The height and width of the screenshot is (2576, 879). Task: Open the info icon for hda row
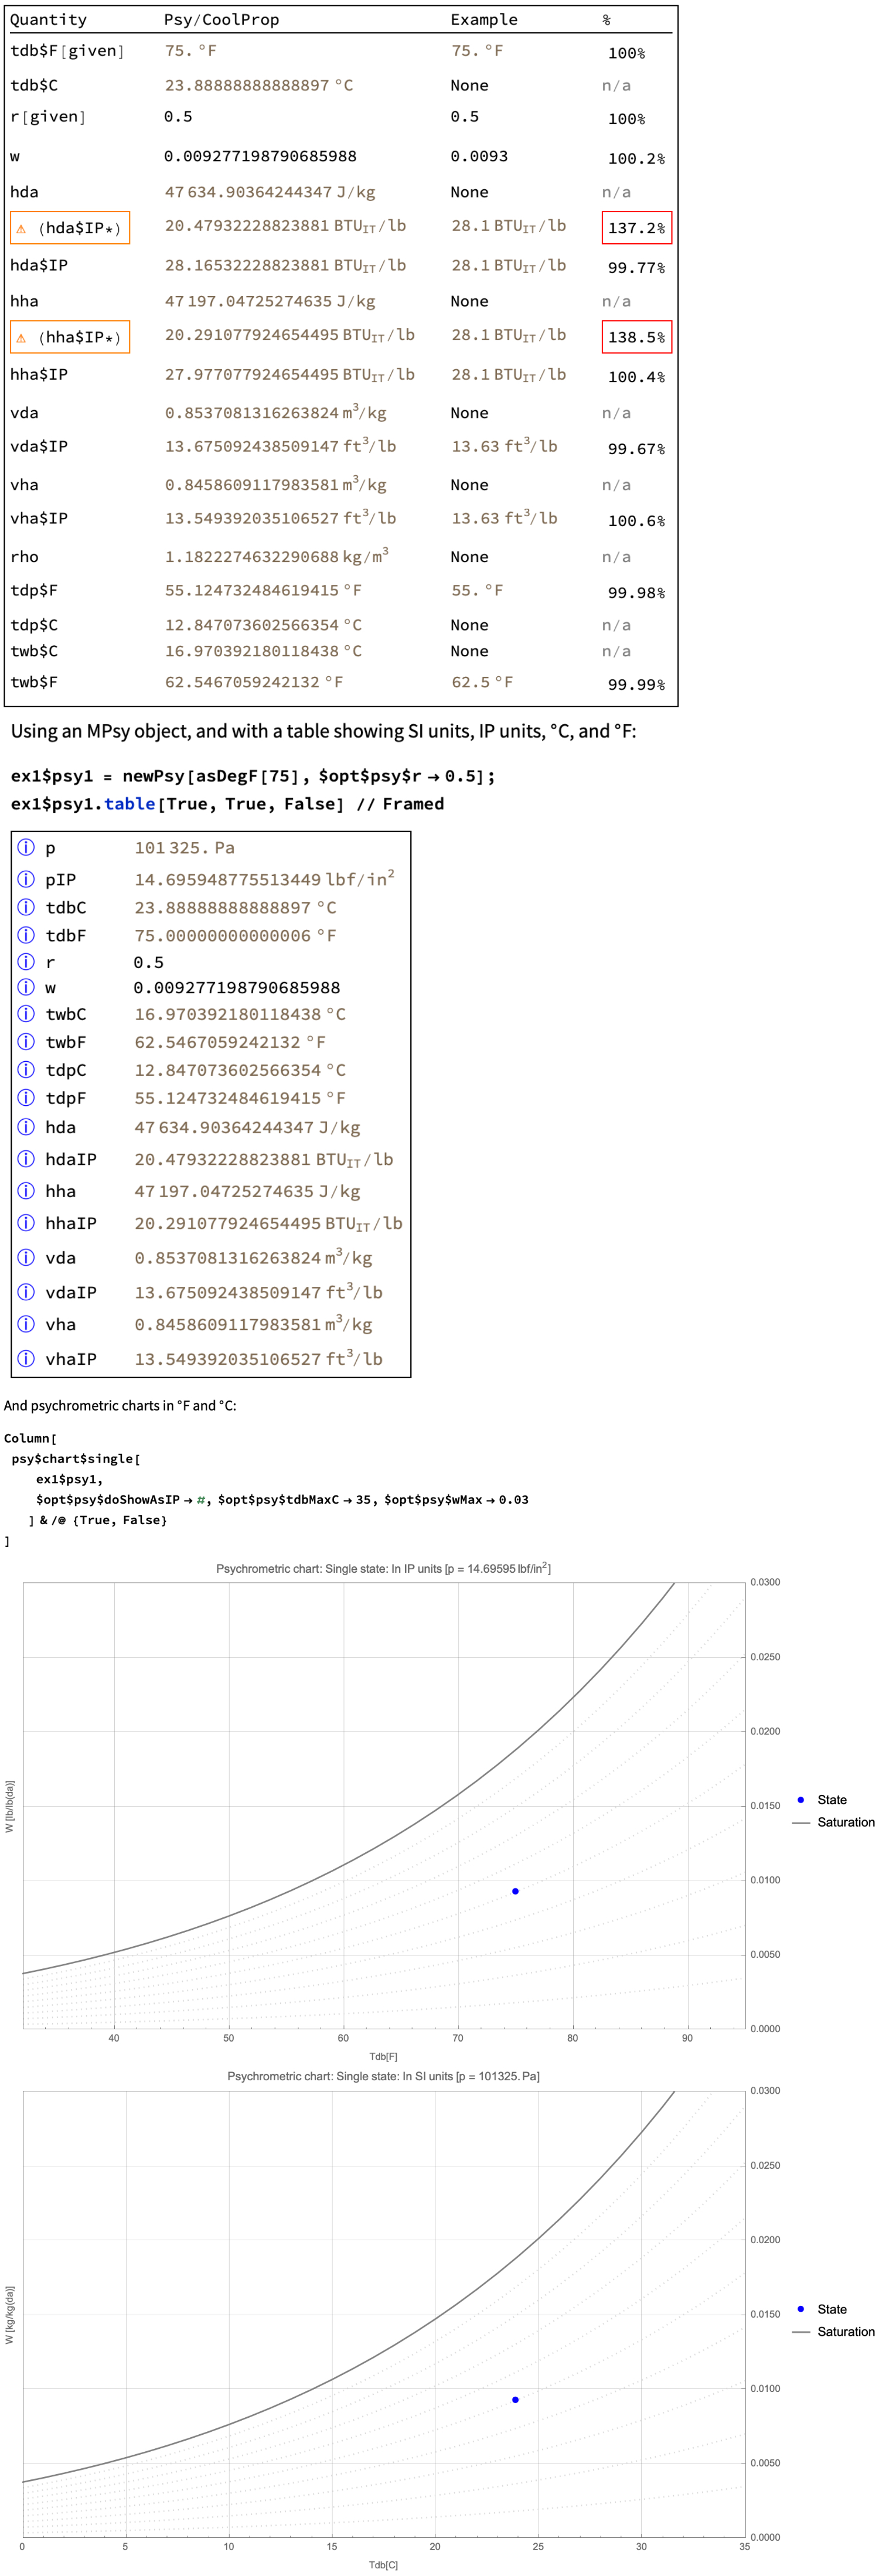[x=26, y=1127]
